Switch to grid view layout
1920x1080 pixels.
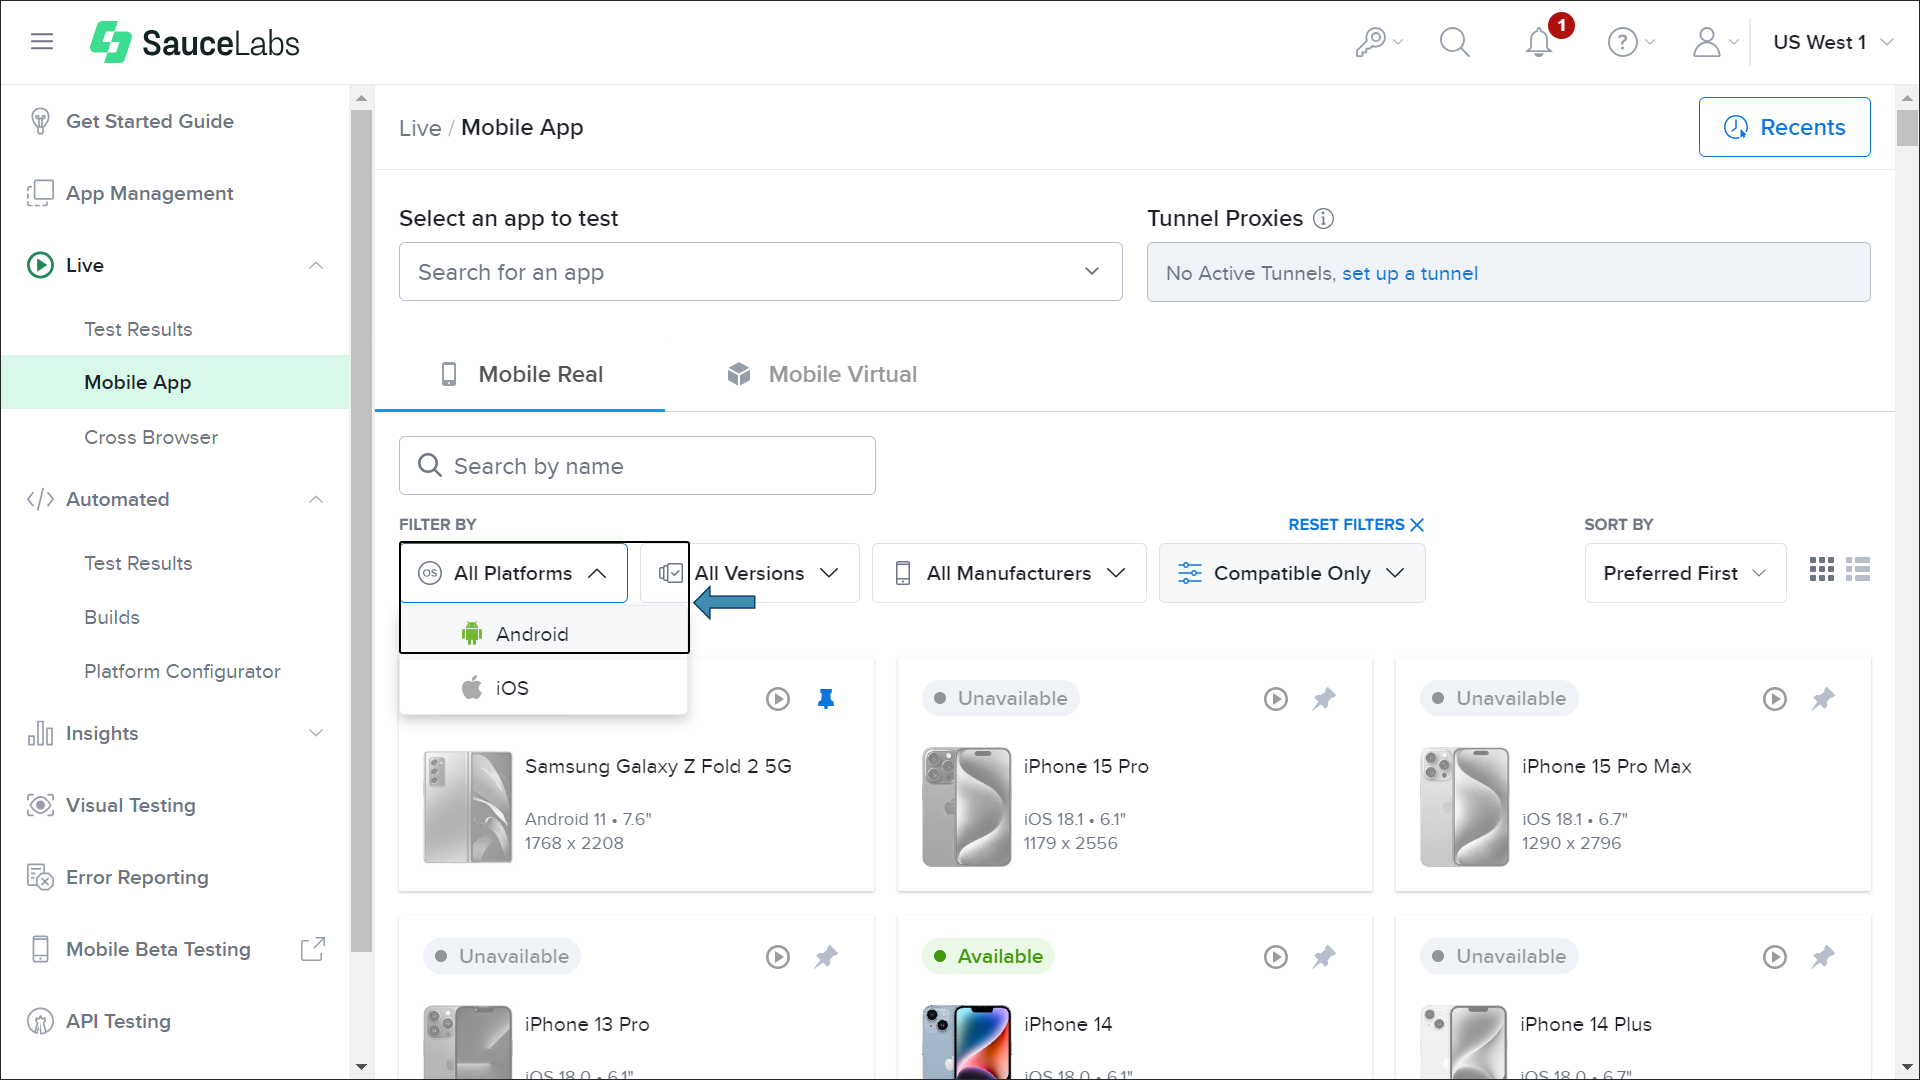(1822, 570)
